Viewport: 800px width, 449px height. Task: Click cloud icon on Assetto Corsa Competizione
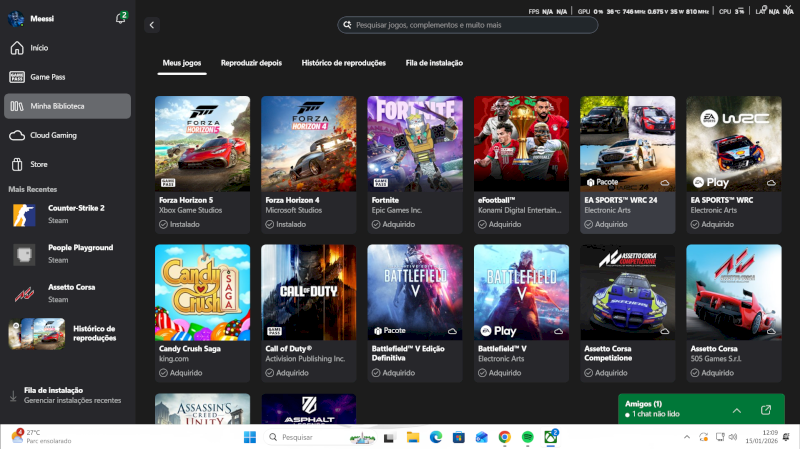(665, 331)
